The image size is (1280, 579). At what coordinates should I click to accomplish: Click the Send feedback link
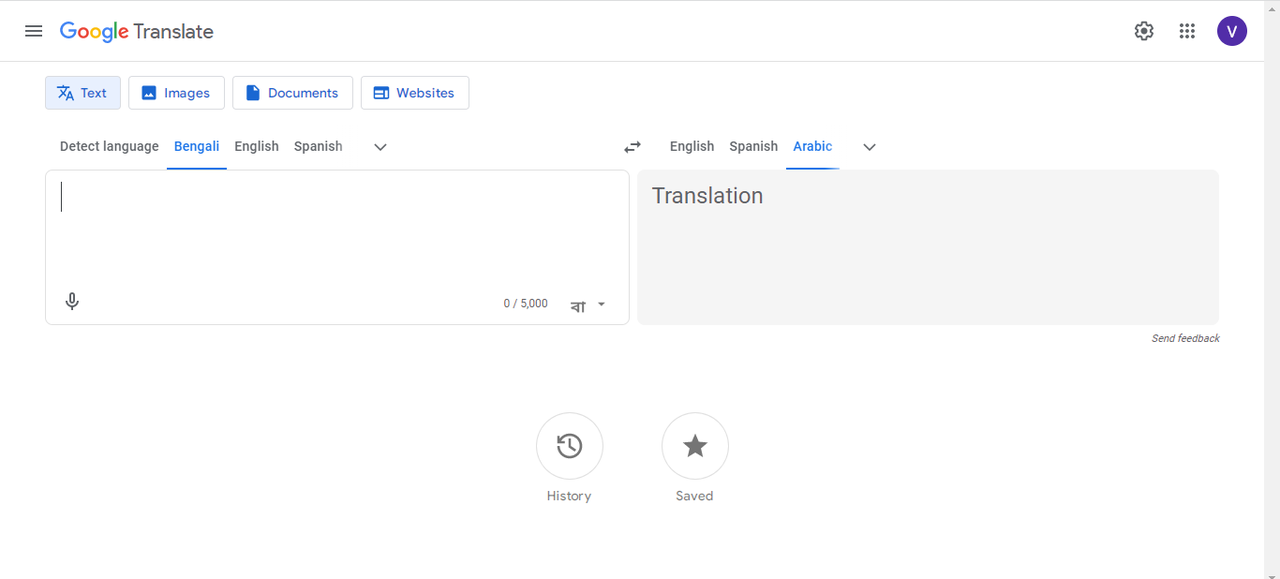1185,338
